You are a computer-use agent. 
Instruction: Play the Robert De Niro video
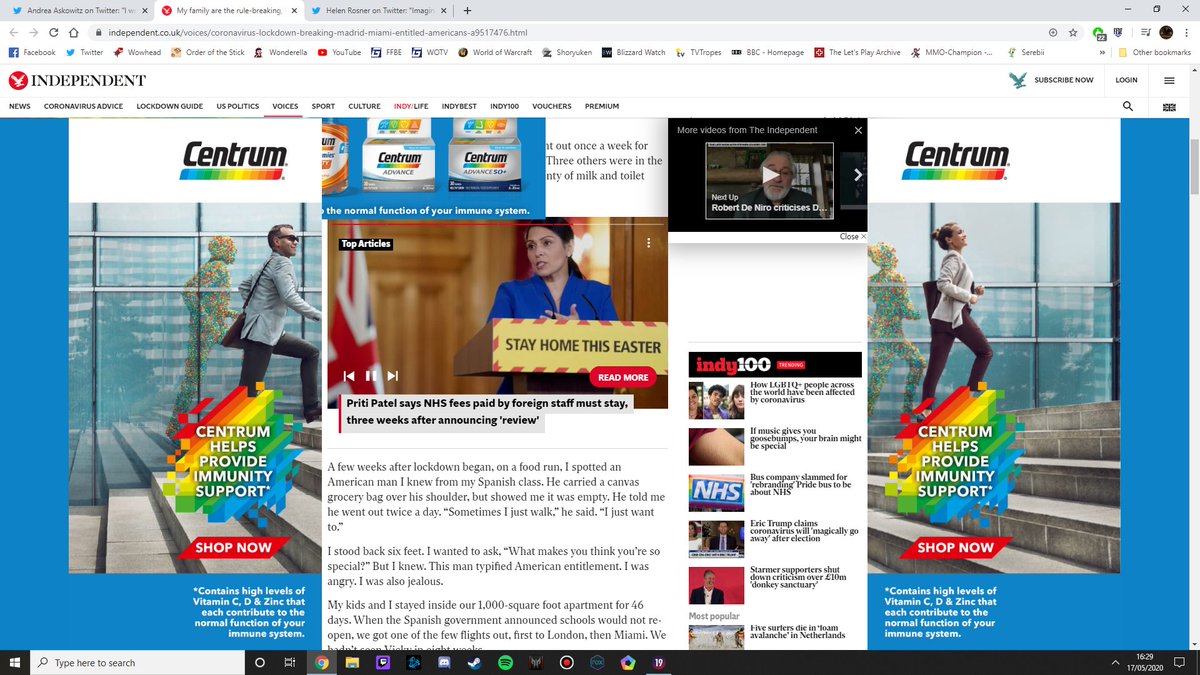pos(770,175)
